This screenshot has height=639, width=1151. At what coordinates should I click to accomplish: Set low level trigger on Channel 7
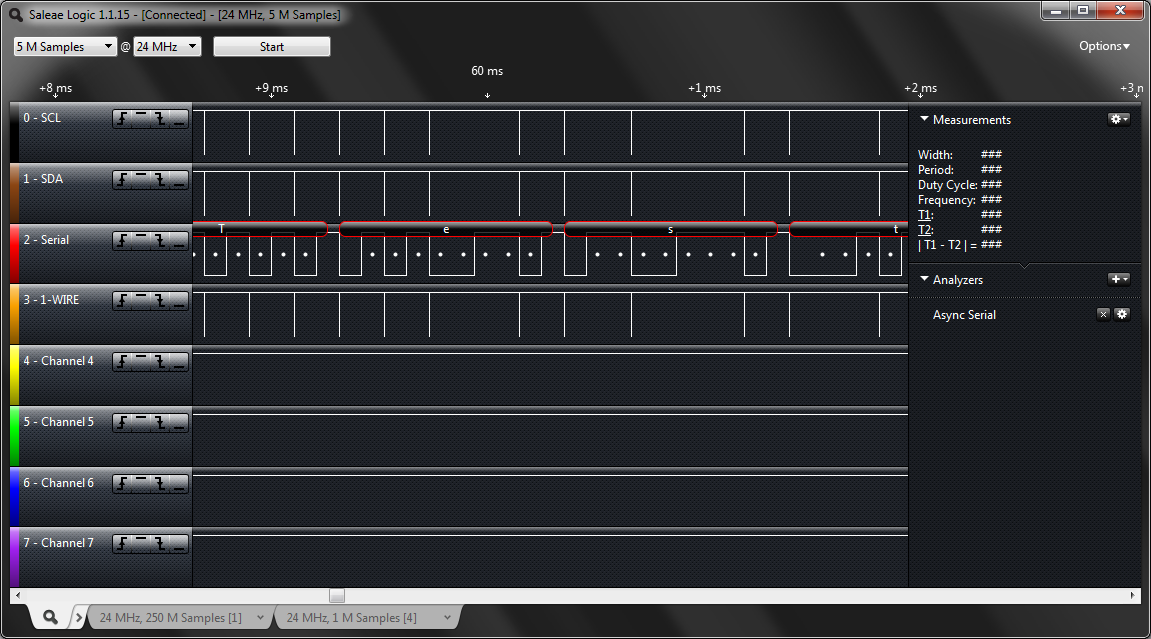[178, 544]
